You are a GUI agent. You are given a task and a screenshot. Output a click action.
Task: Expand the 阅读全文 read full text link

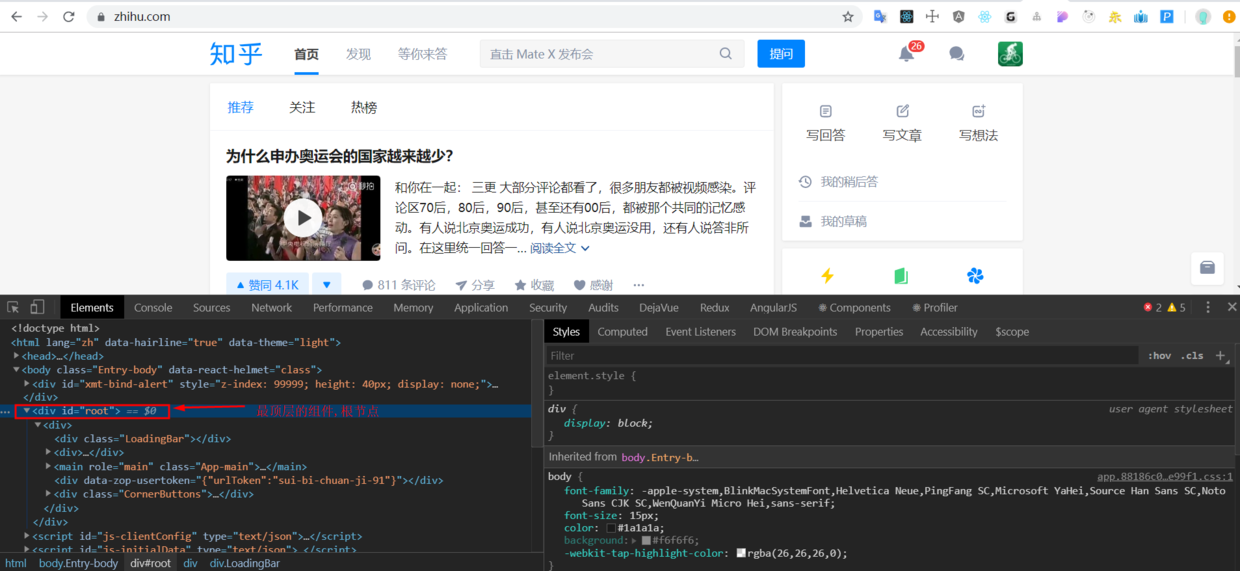click(x=560, y=248)
